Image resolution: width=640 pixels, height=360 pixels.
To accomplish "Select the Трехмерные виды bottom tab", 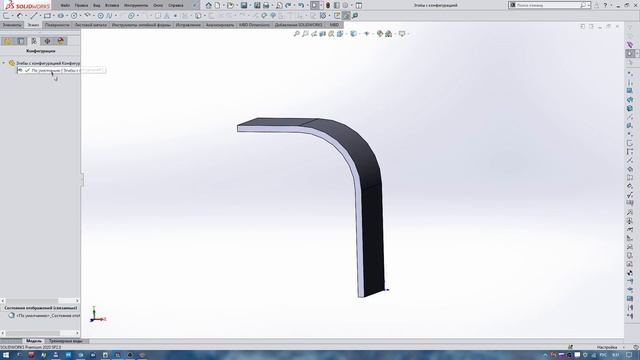I will pos(66,341).
